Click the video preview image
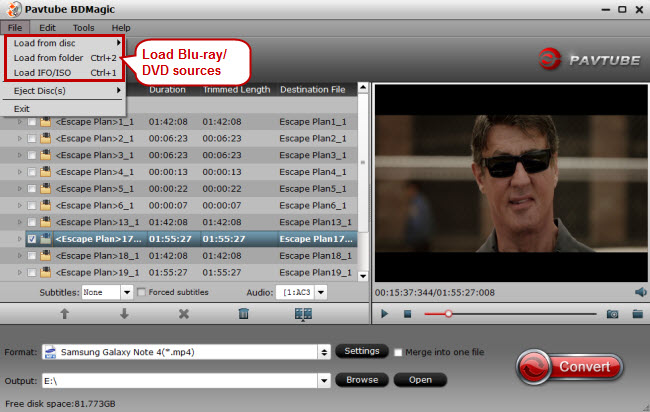The image size is (650, 412). pyautogui.click(x=511, y=183)
